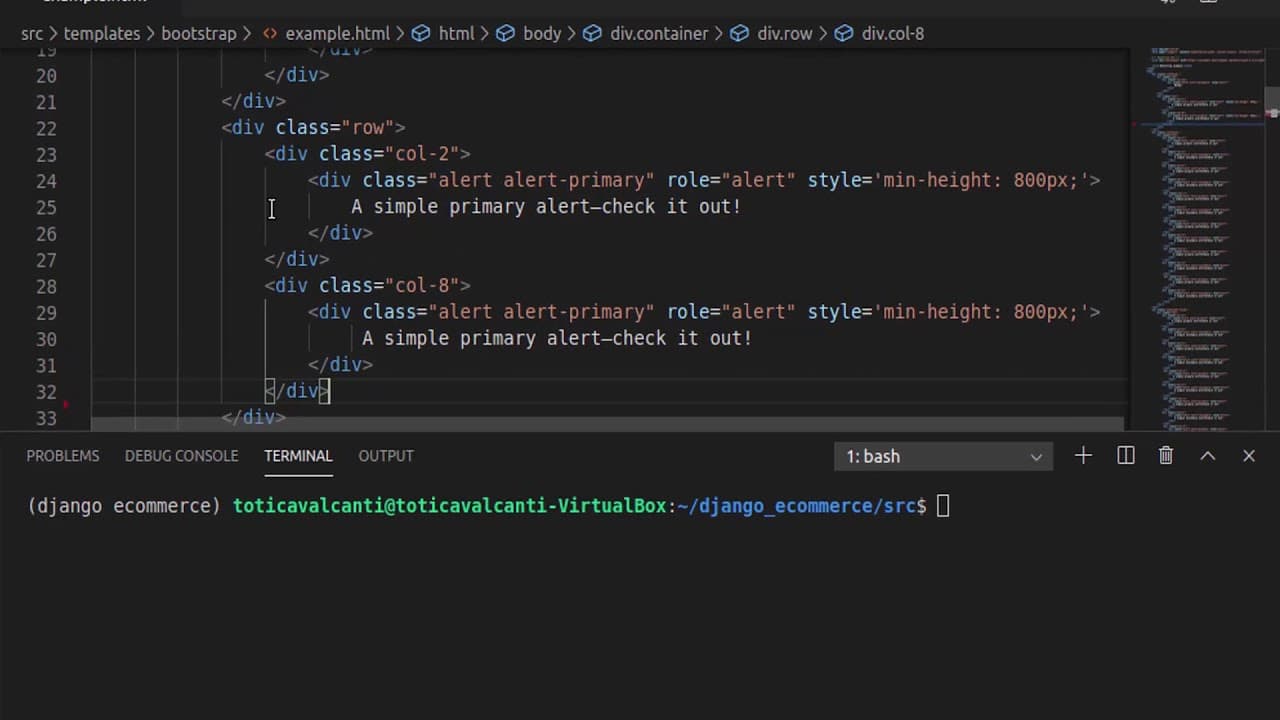Select the 'html' breadcrumb element
The image size is (1280, 720).
pos(456,33)
